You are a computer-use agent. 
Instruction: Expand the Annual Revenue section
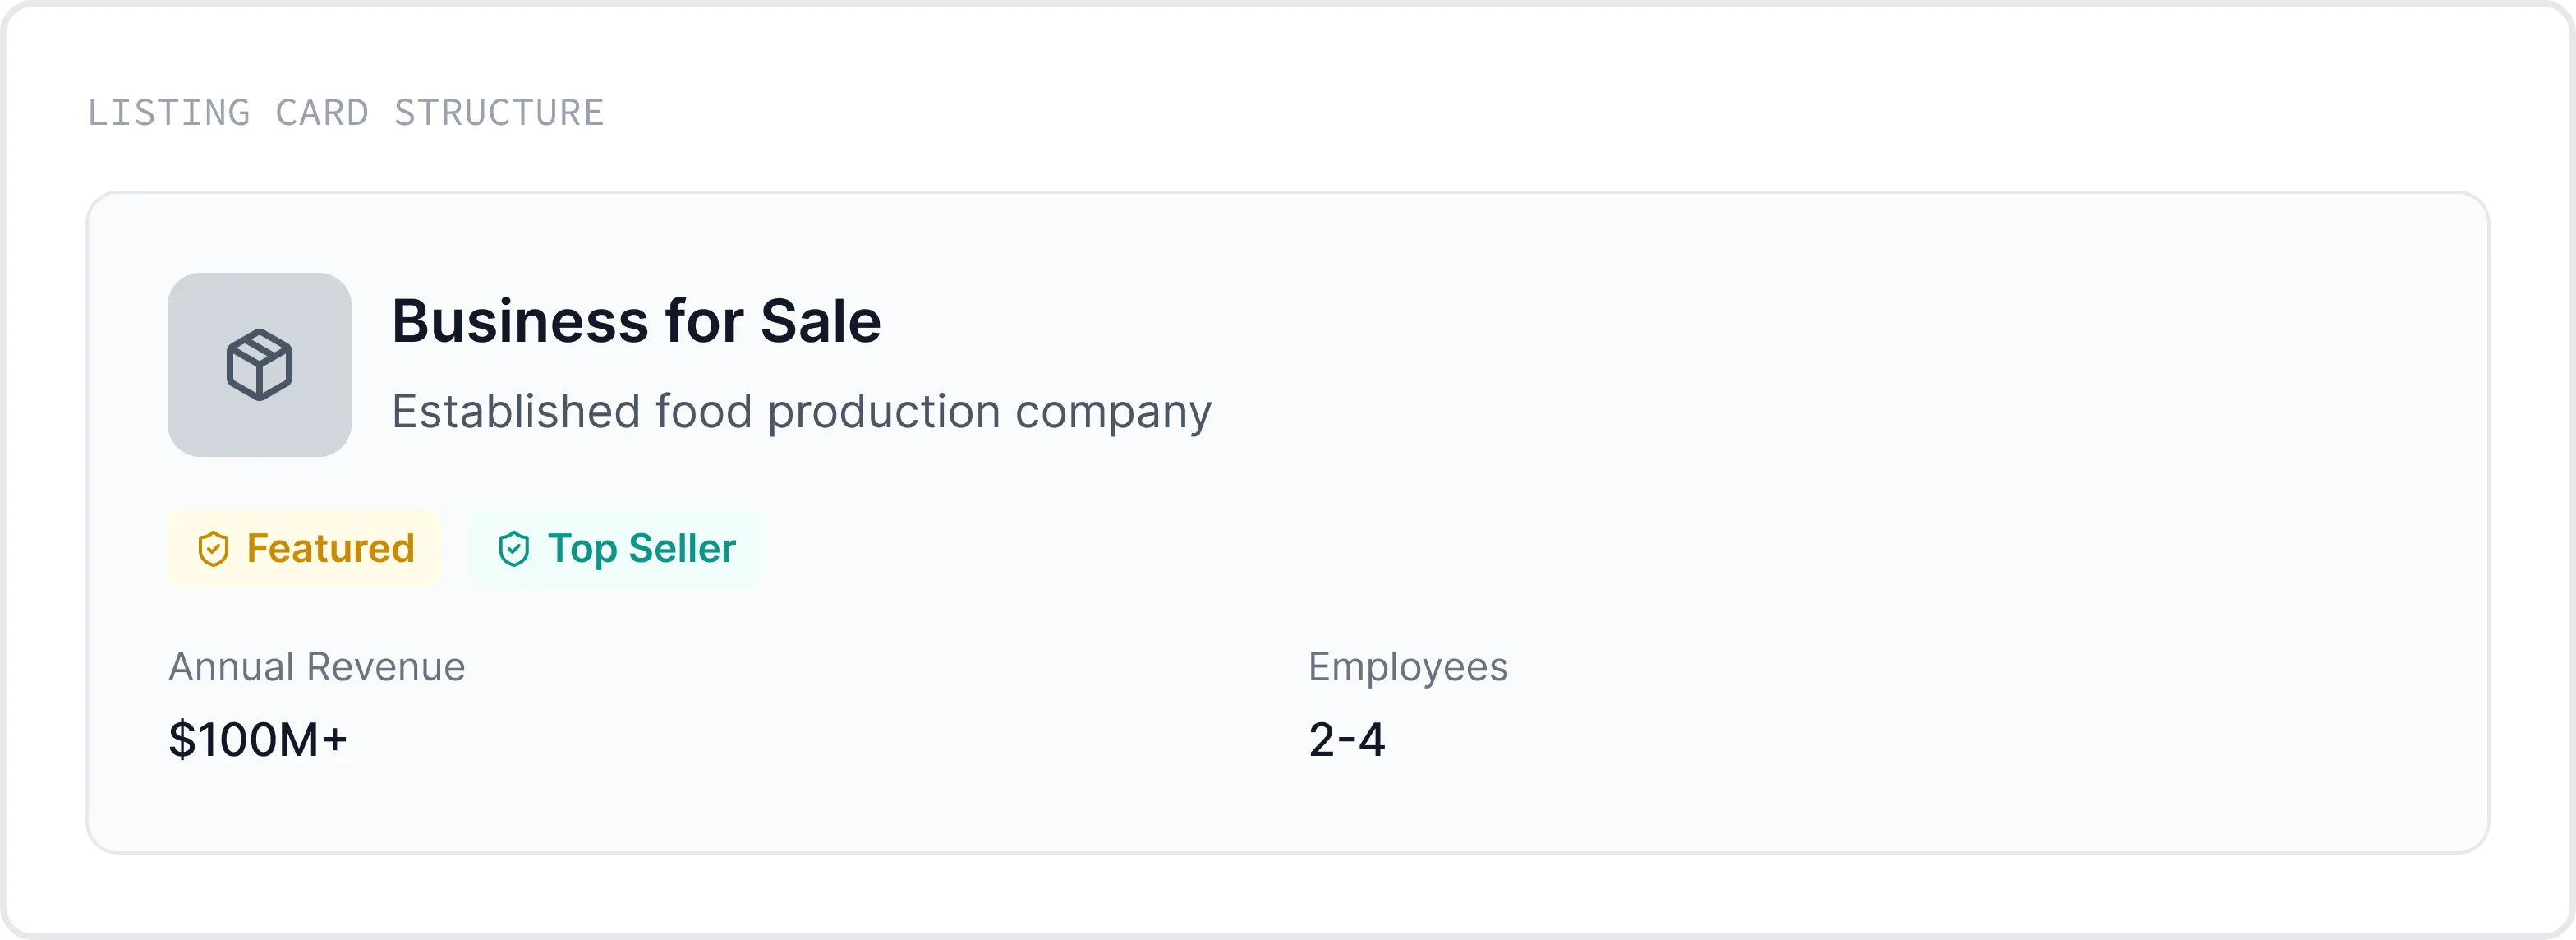click(x=317, y=667)
